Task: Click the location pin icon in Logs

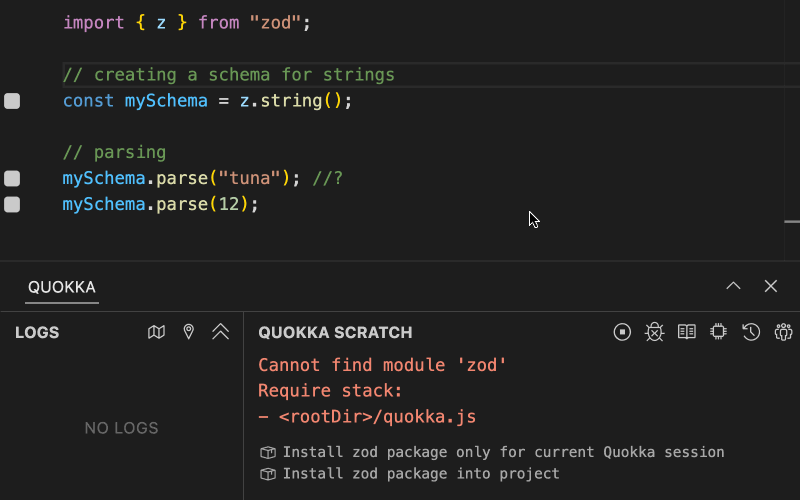Action: [x=189, y=332]
